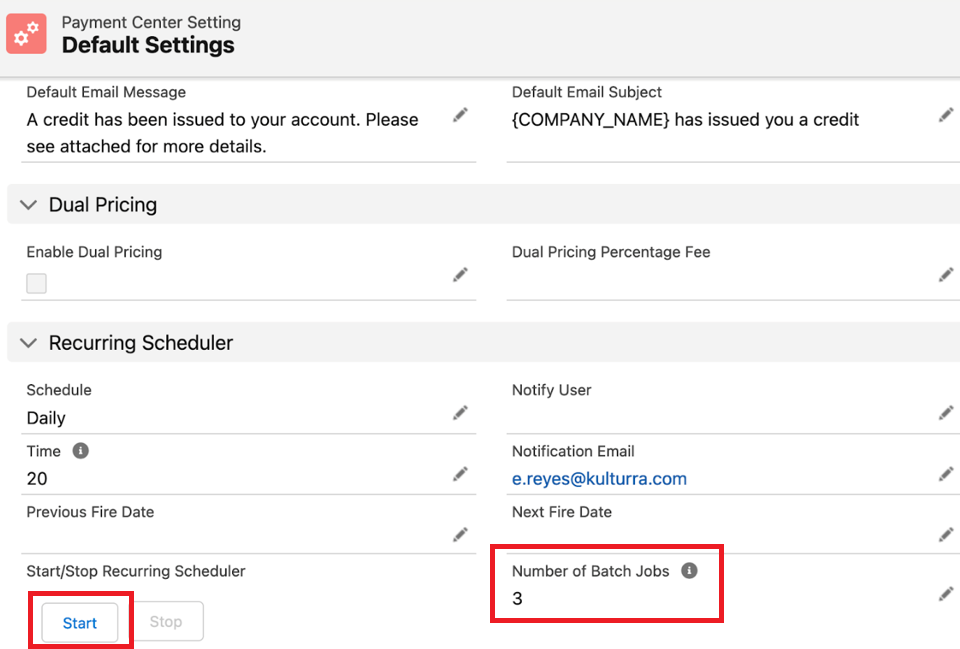Collapse the Recurring Scheduler section

coord(28,343)
